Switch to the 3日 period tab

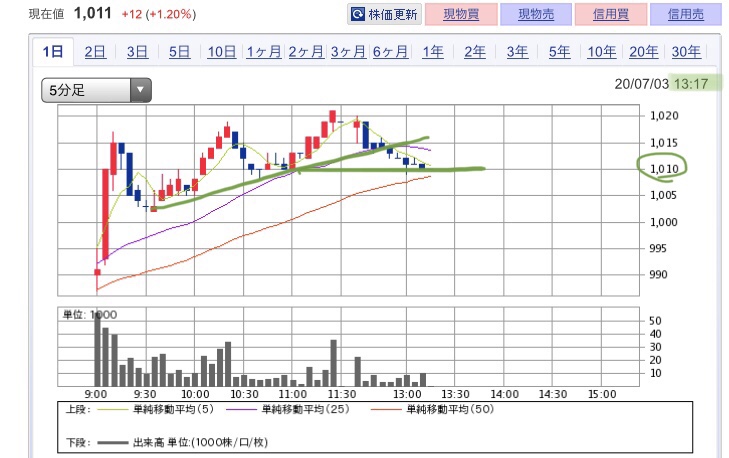(137, 52)
